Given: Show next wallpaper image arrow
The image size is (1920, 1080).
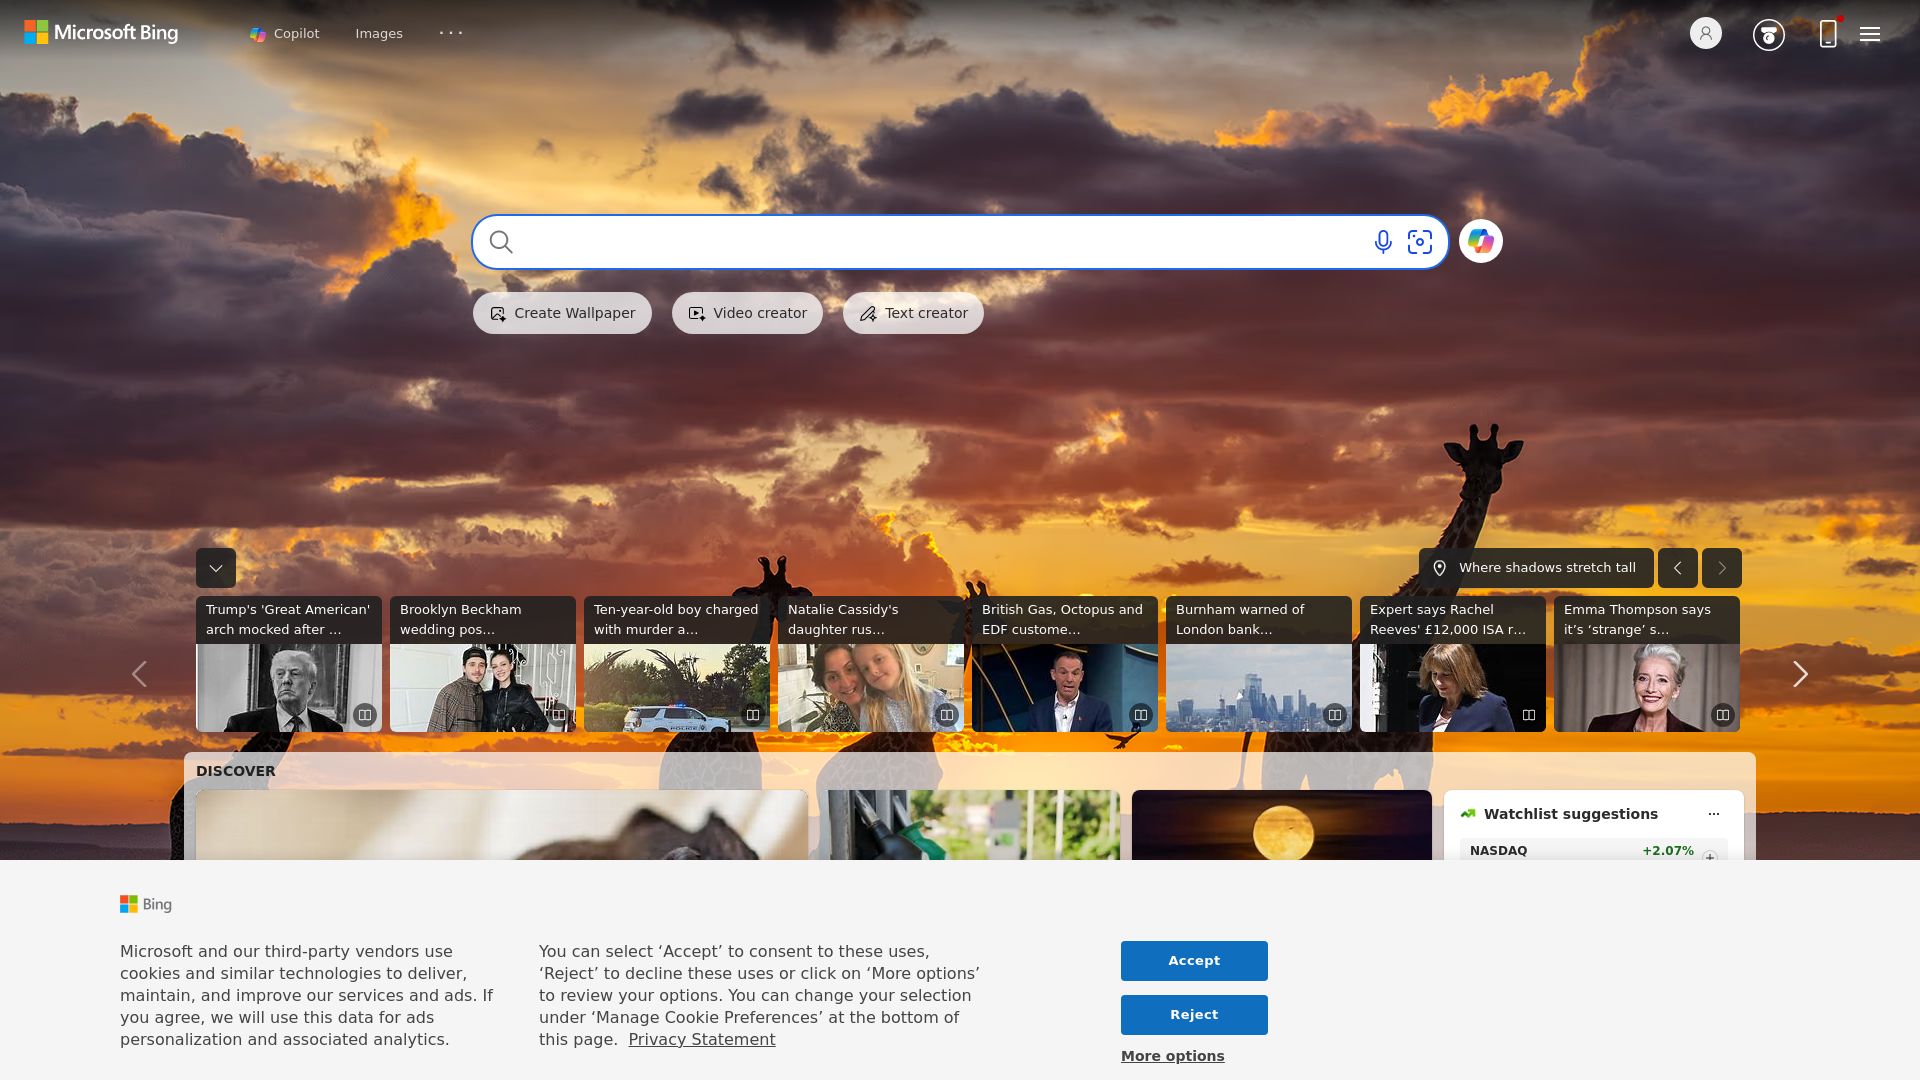Looking at the screenshot, I should click(1722, 568).
